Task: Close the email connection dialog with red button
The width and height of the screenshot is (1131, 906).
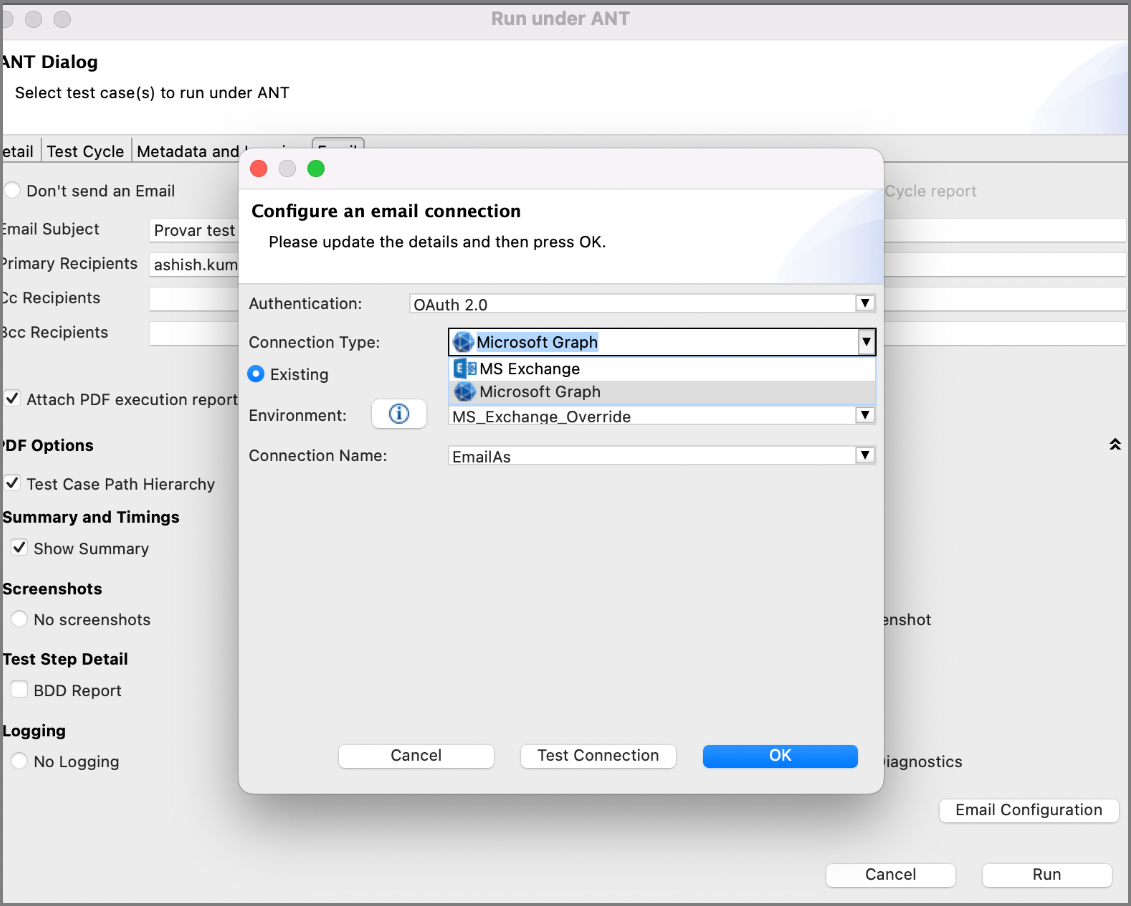Action: (x=258, y=169)
